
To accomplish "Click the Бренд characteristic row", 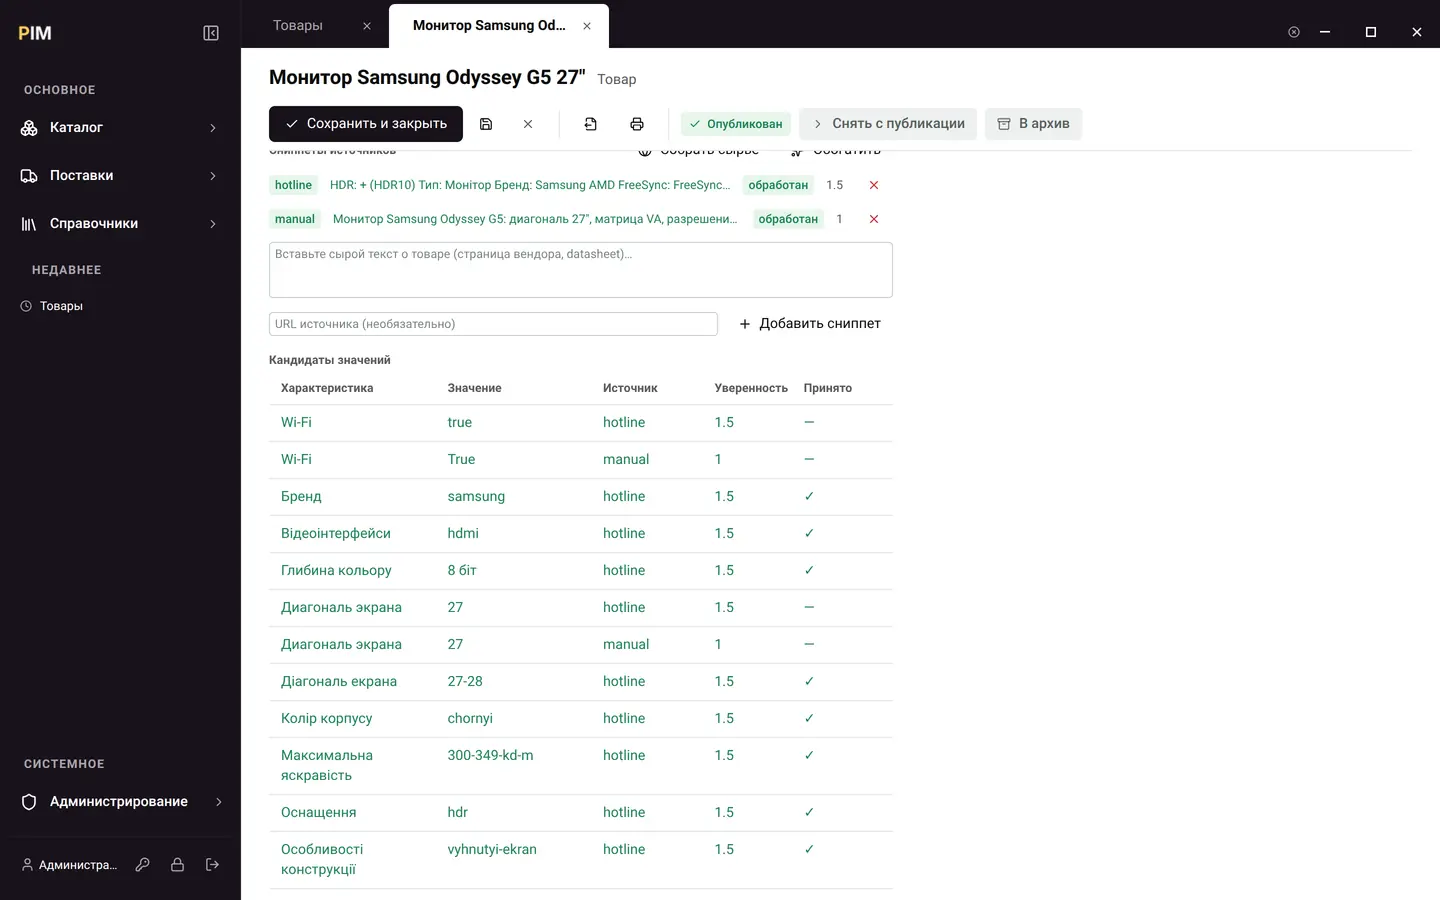I will pos(581,497).
